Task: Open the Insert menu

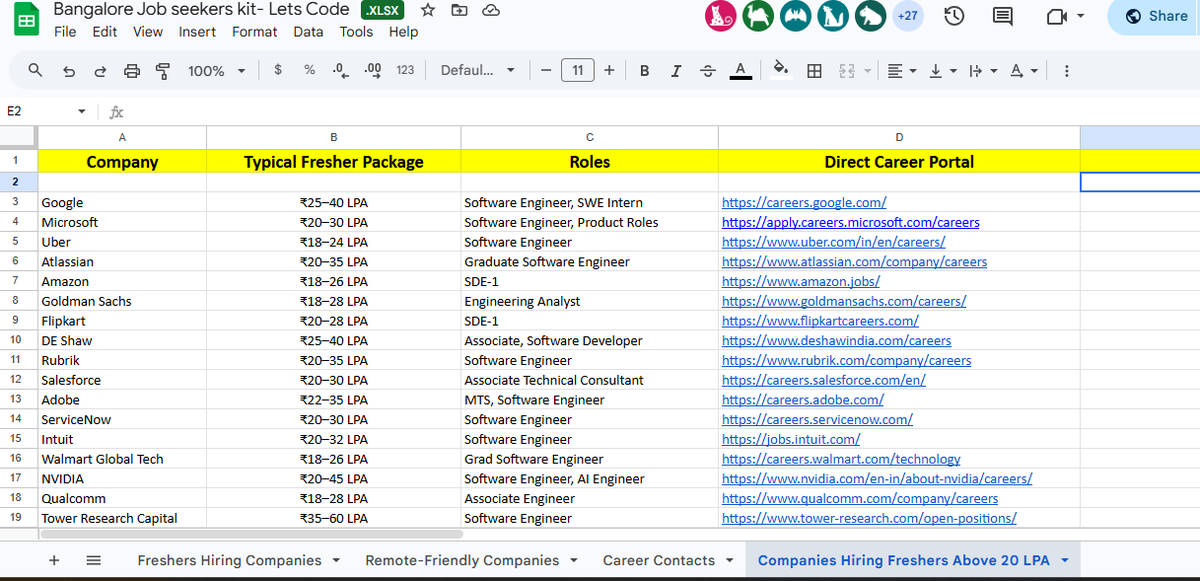Action: tap(197, 32)
